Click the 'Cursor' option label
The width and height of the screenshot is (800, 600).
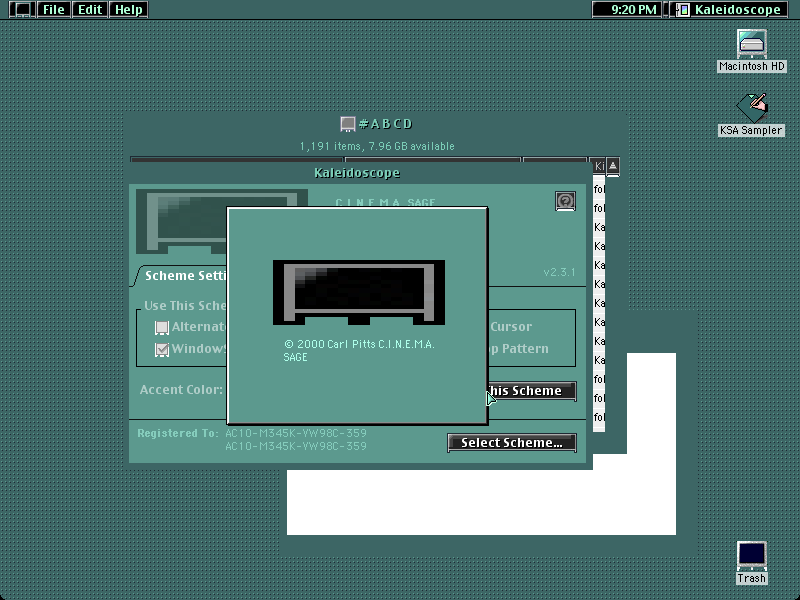(511, 327)
